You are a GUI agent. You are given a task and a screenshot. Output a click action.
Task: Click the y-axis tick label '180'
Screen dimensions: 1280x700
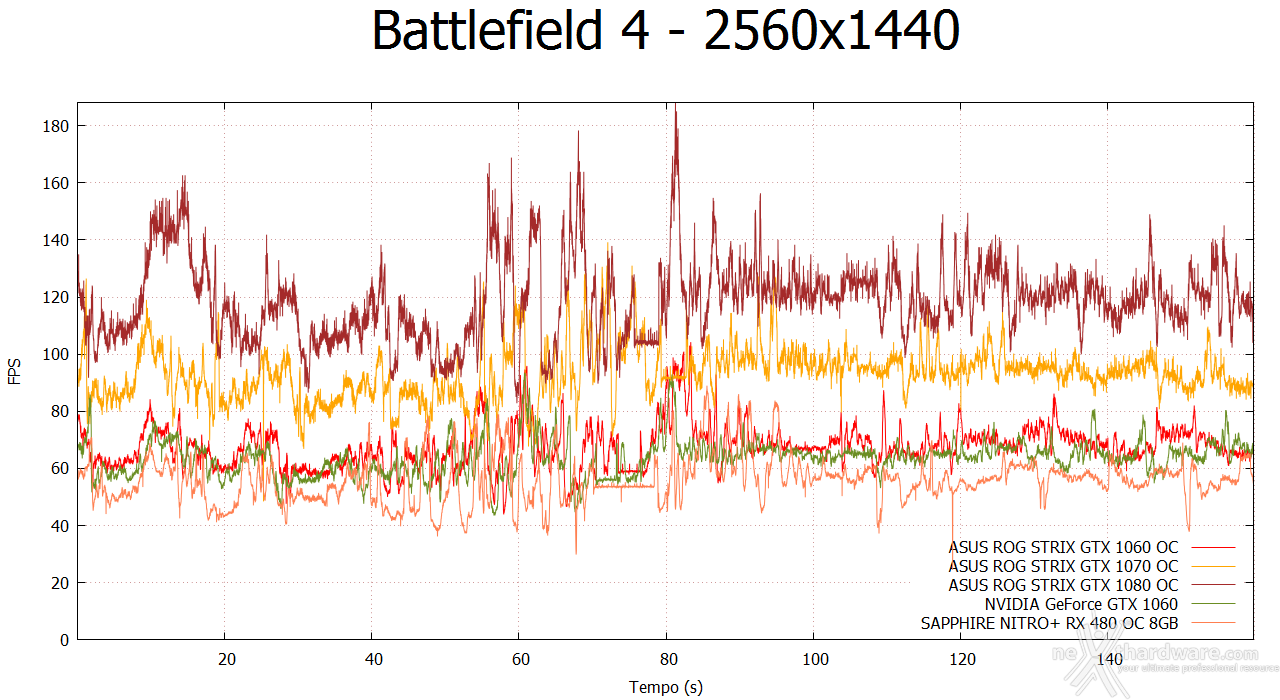pyautogui.click(x=55, y=126)
